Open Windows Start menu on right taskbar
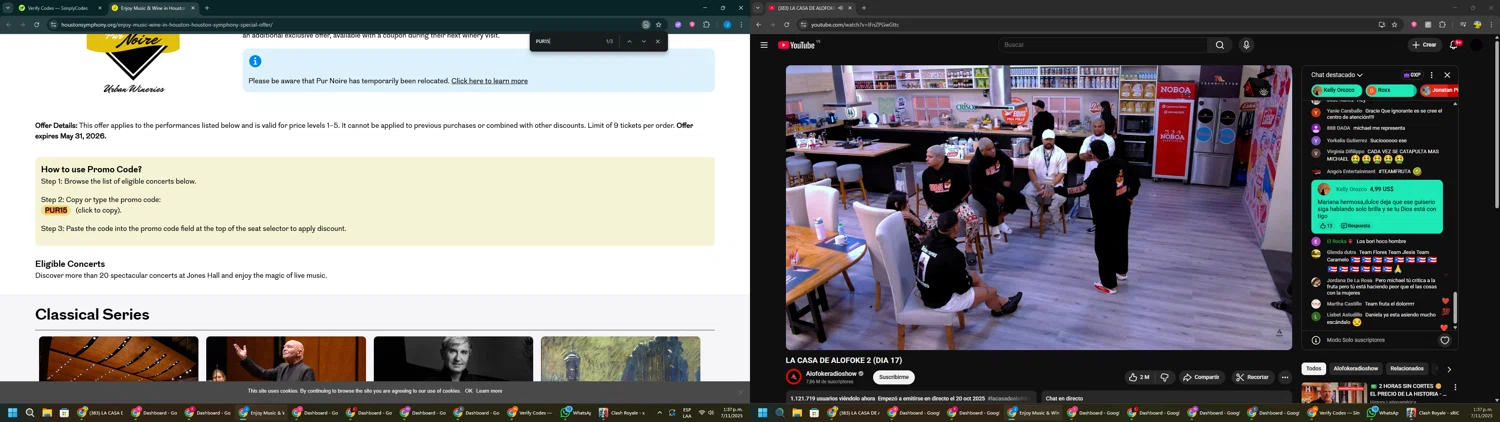Image resolution: width=1500 pixels, height=422 pixels. pos(763,413)
